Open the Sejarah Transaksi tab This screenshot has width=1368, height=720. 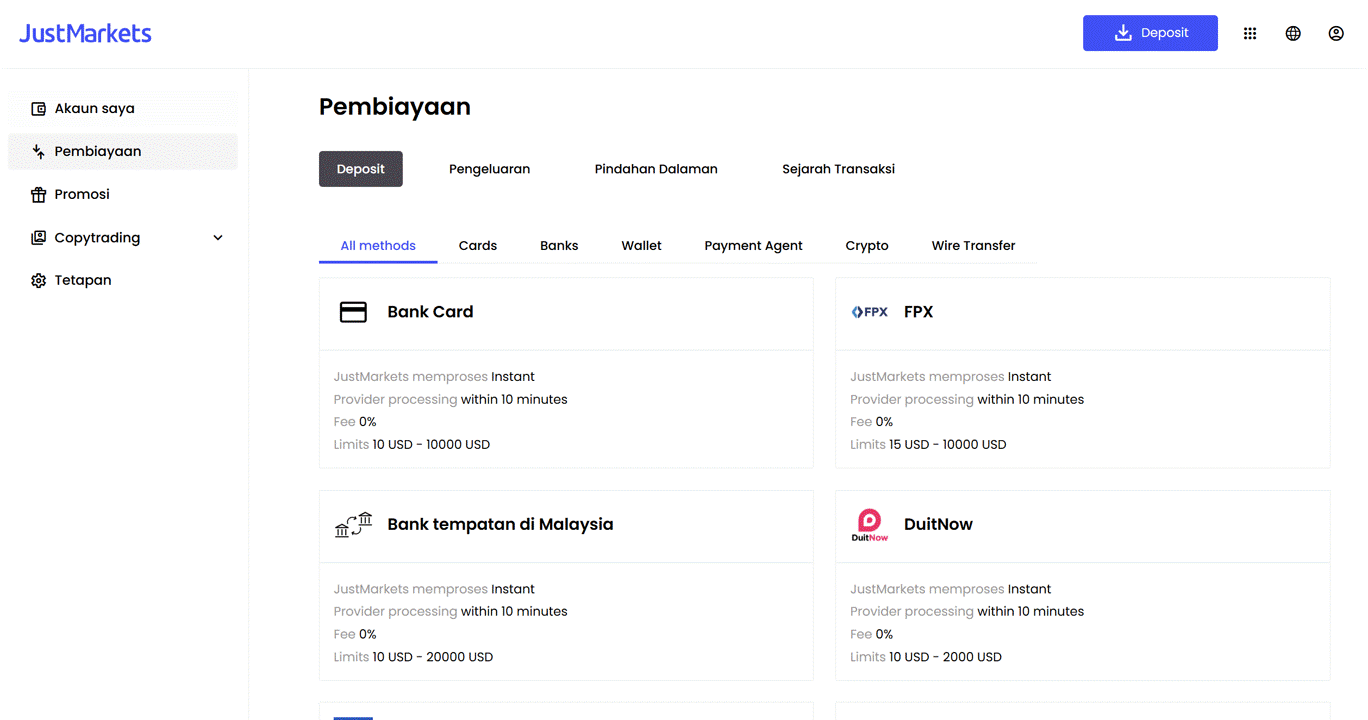(x=838, y=169)
